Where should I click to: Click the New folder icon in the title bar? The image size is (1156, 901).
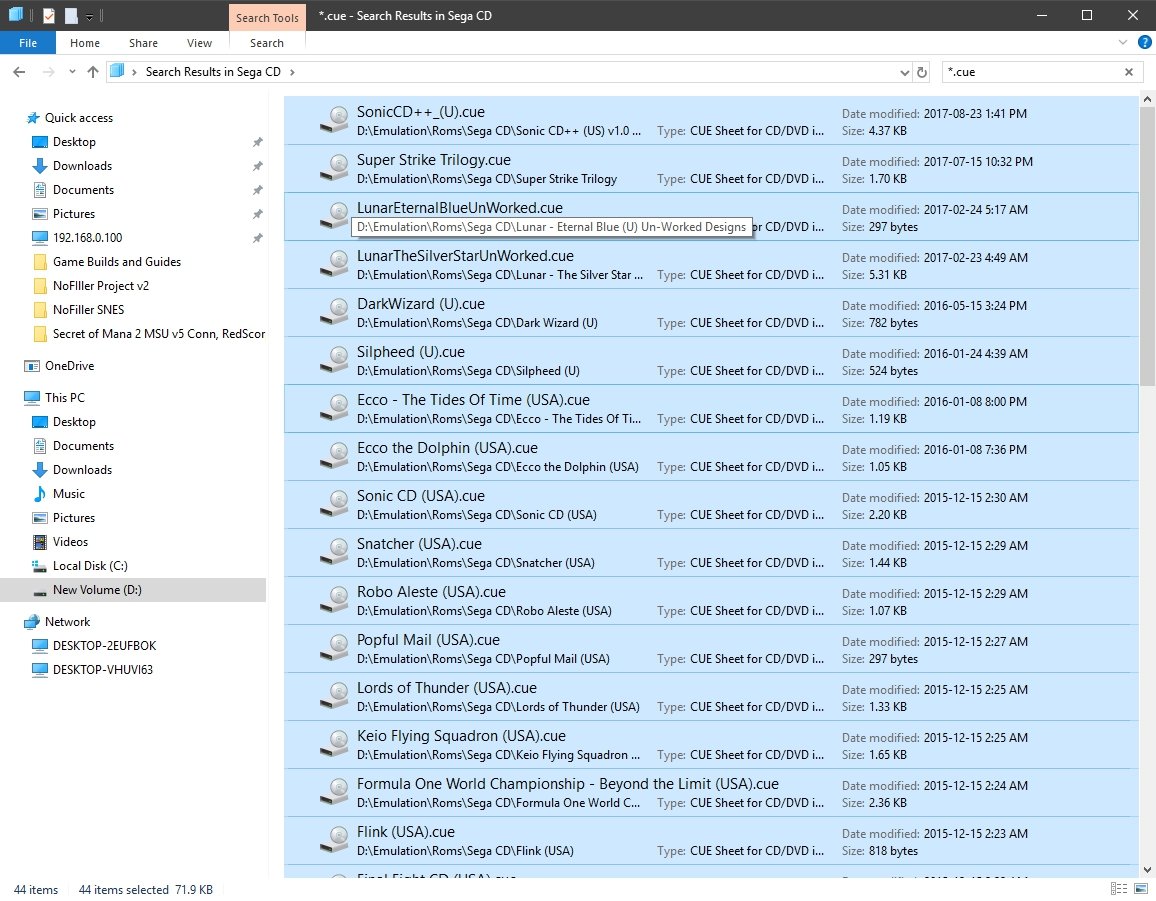[71, 15]
